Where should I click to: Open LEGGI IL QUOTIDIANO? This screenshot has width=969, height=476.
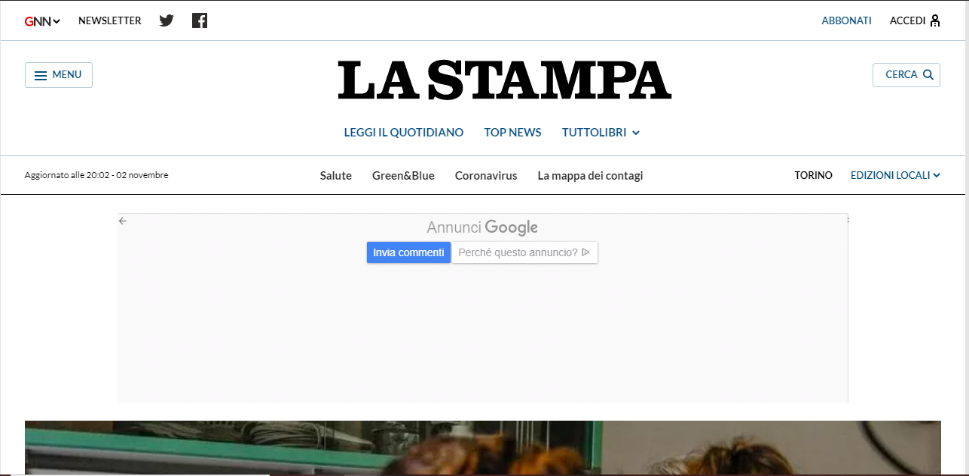tap(404, 132)
